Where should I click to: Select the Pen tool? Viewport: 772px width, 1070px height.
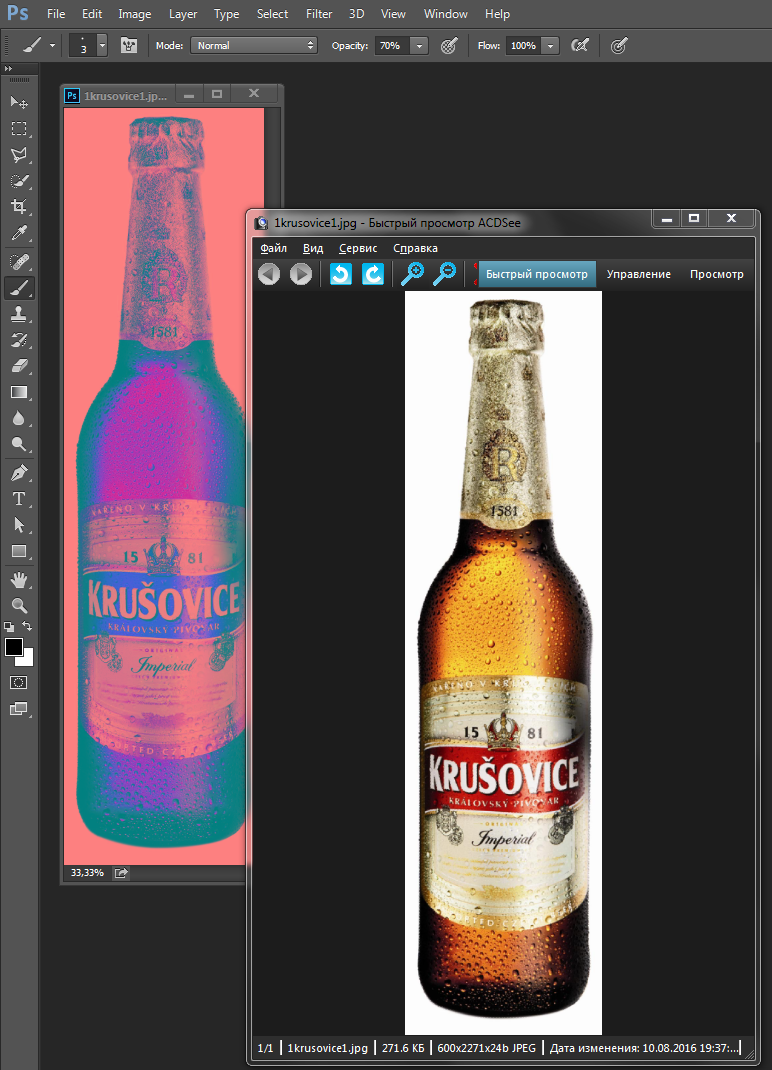(19, 472)
